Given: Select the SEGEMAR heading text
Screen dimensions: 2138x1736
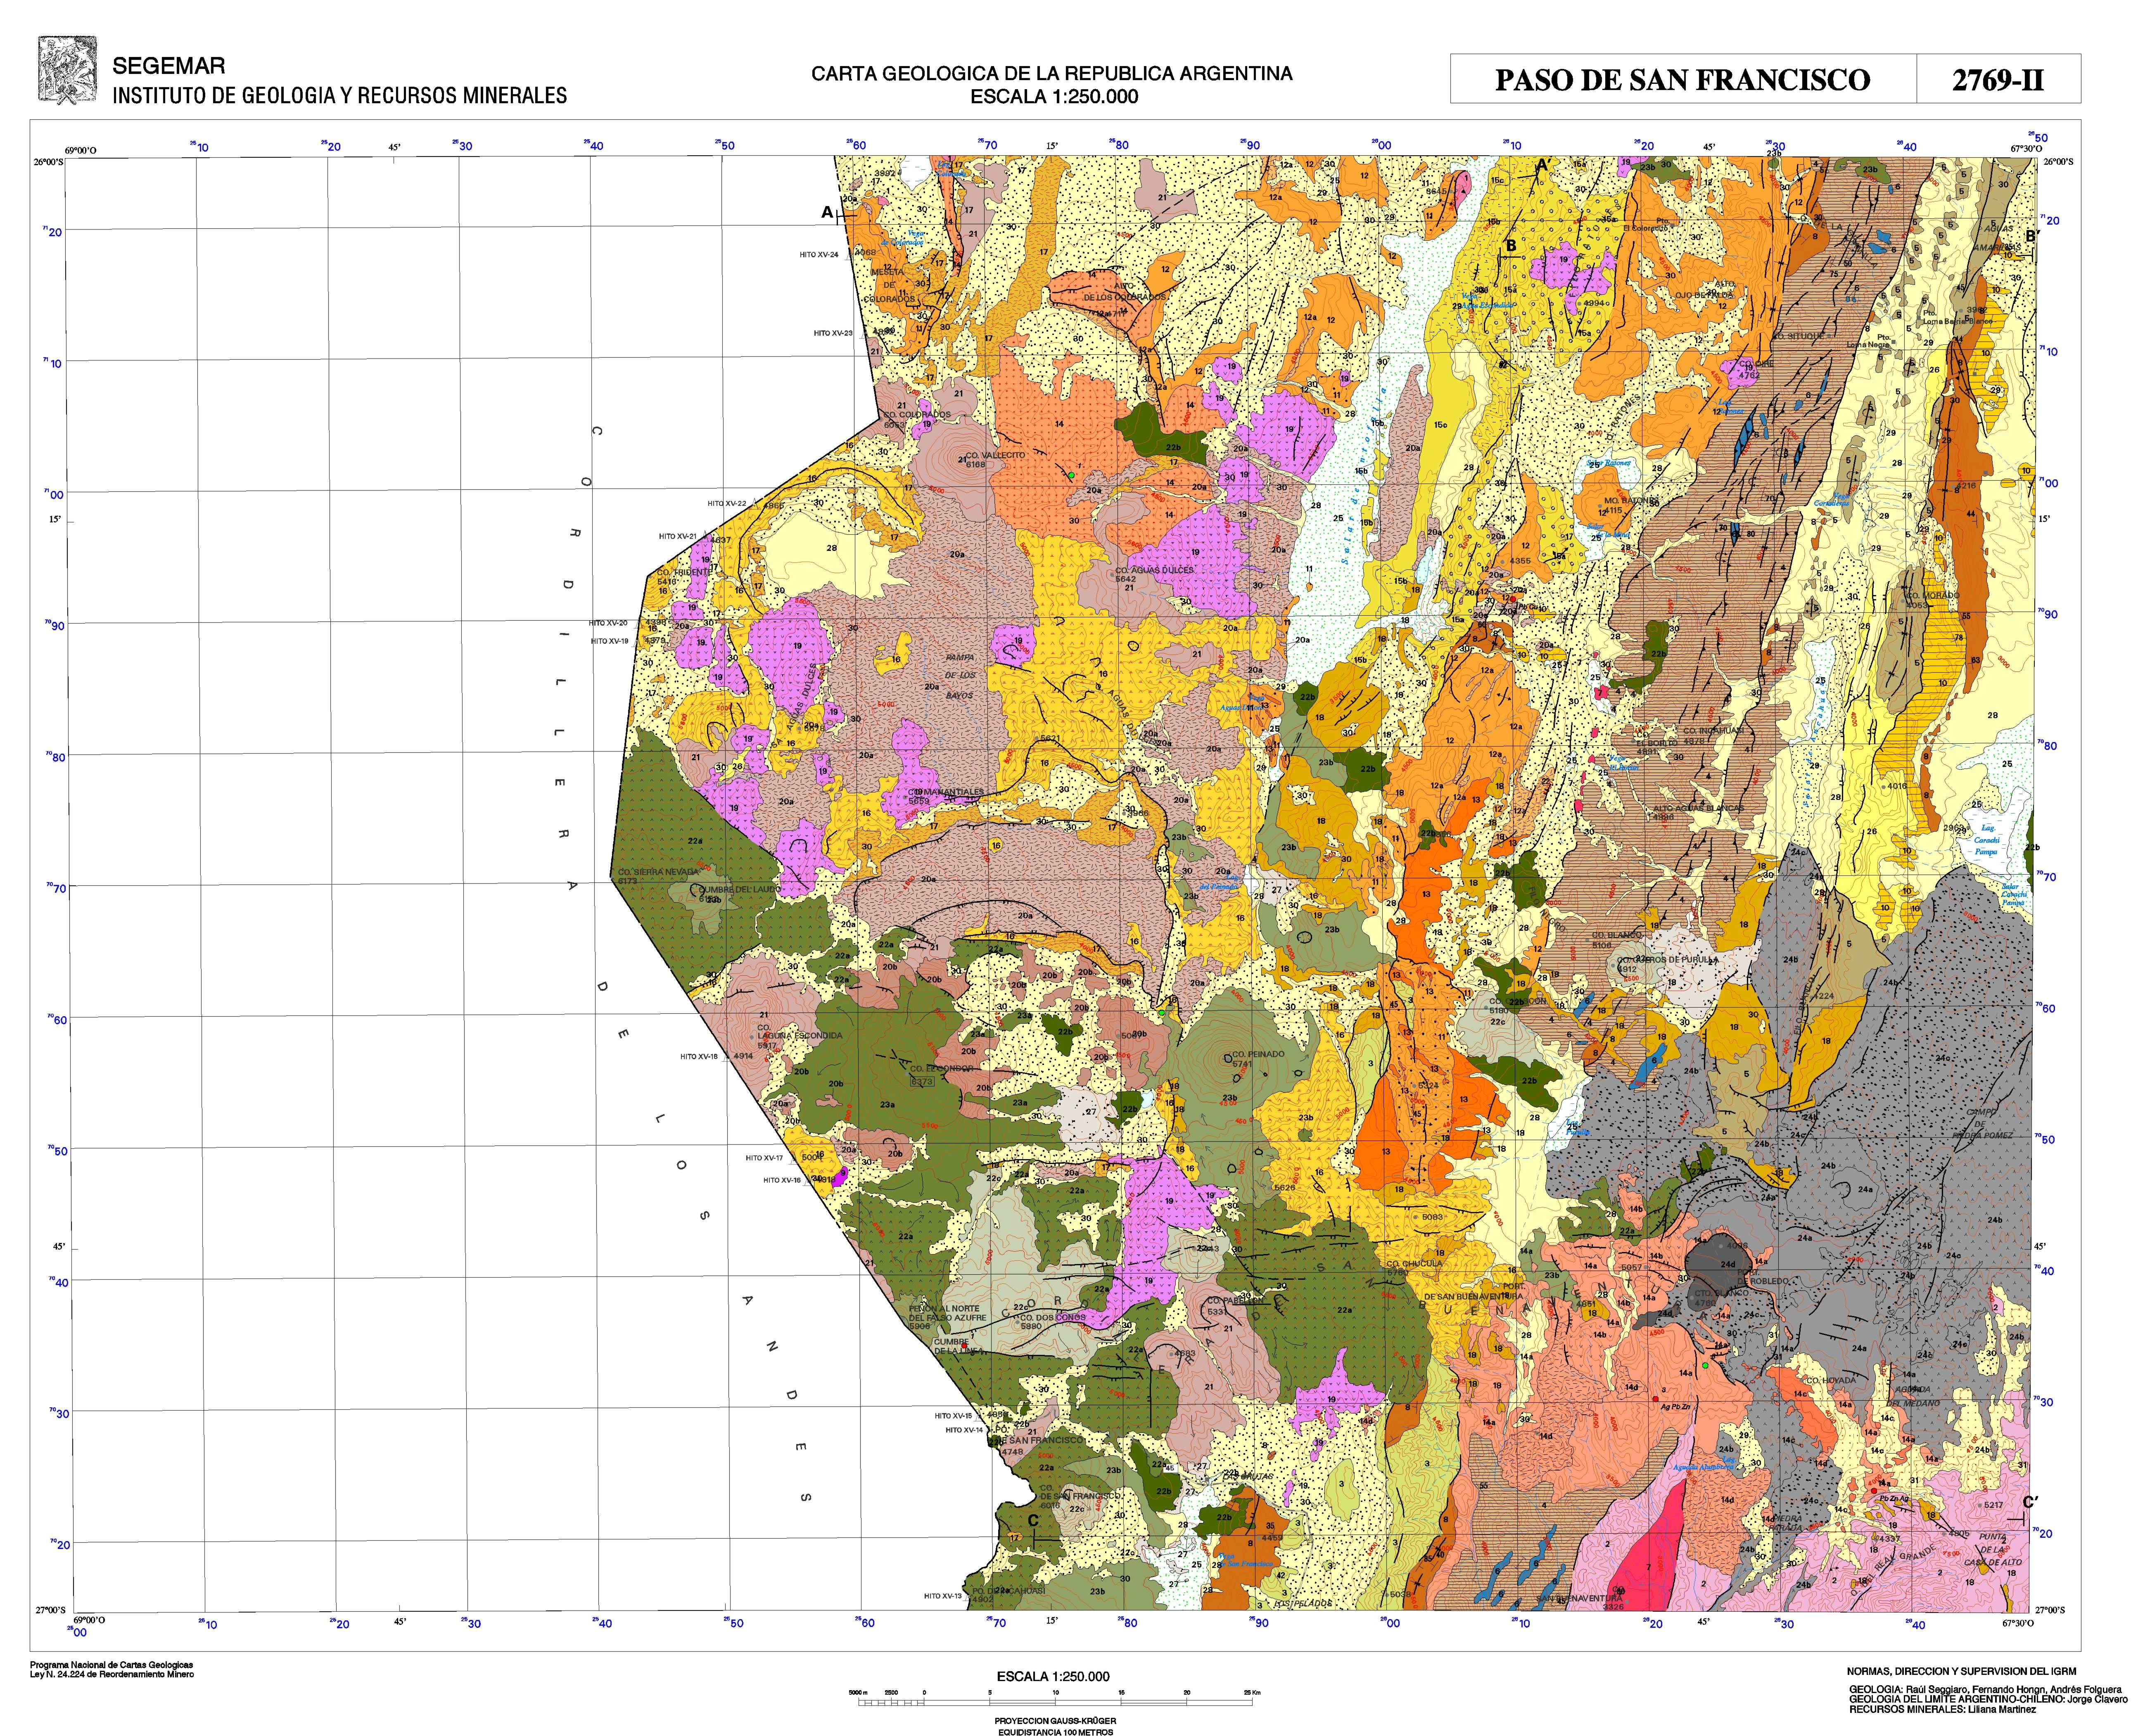Looking at the screenshot, I should click(x=169, y=67).
